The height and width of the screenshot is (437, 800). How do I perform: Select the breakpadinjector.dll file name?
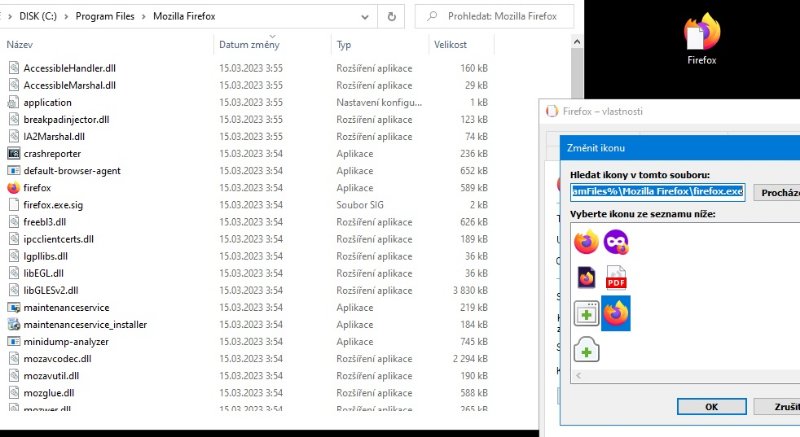pyautogui.click(x=66, y=119)
